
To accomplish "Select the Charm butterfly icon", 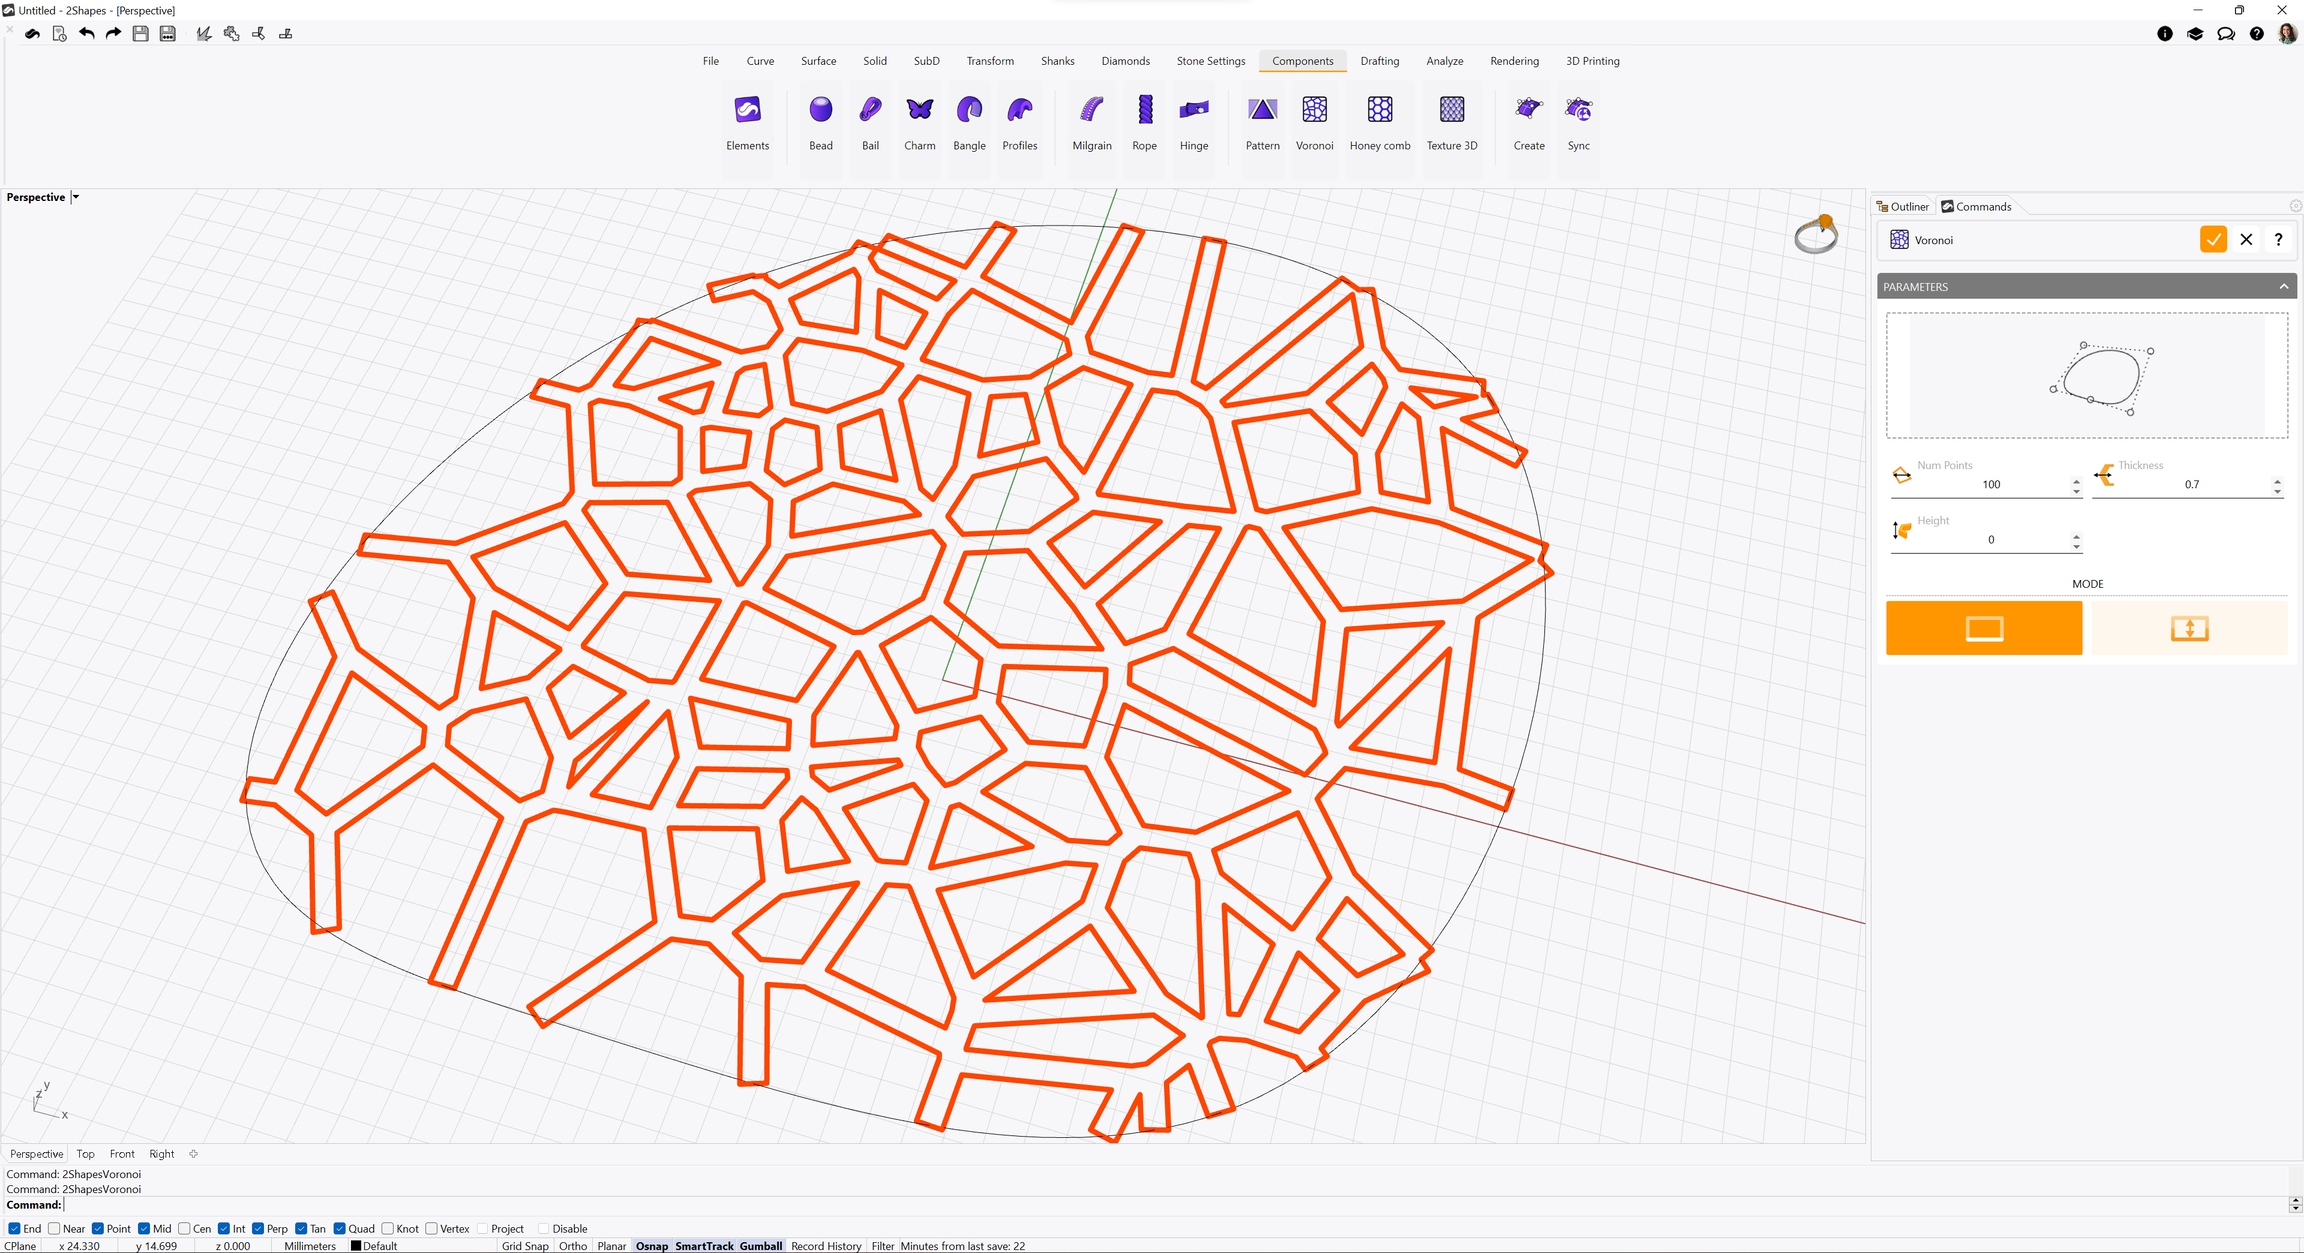I will click(x=919, y=110).
